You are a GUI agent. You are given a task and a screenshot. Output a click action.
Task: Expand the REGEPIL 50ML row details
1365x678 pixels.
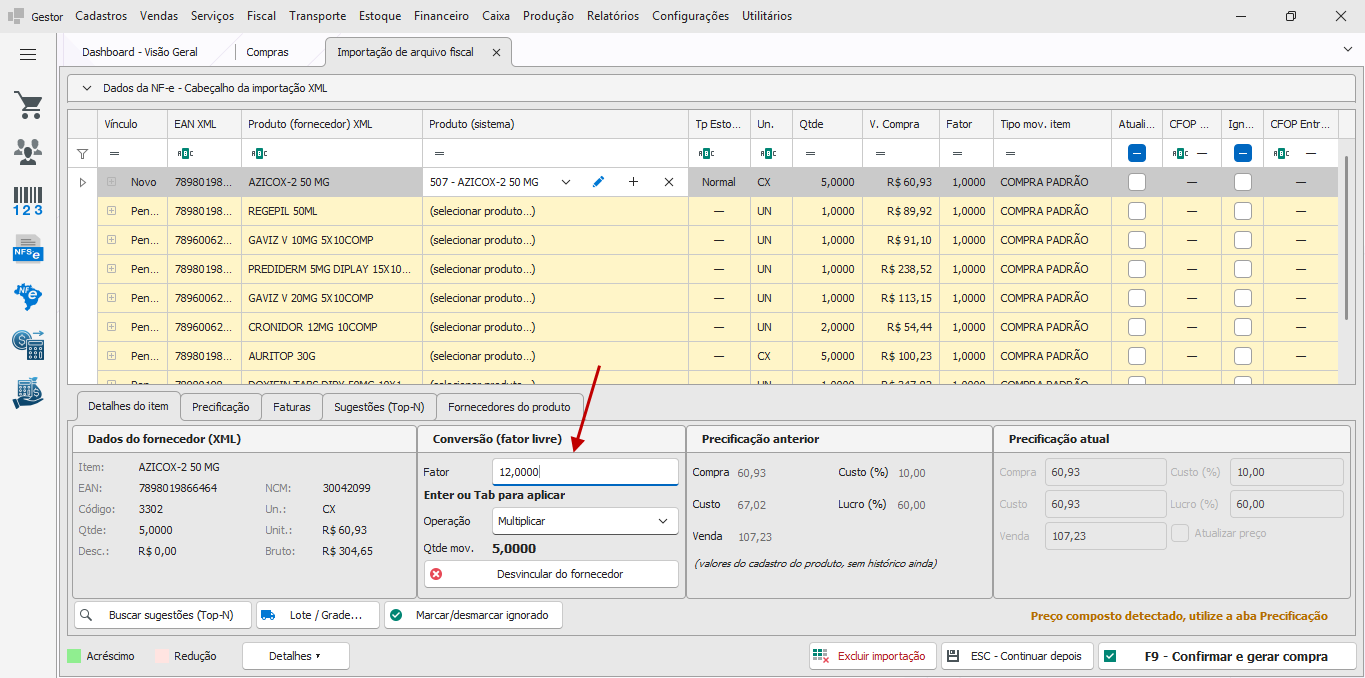click(111, 211)
